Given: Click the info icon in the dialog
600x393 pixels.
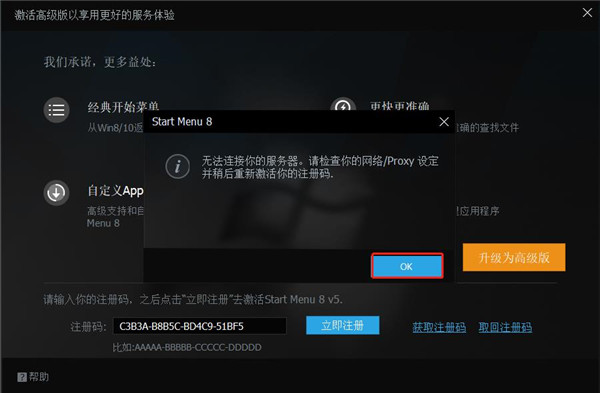Looking at the screenshot, I should (178, 166).
